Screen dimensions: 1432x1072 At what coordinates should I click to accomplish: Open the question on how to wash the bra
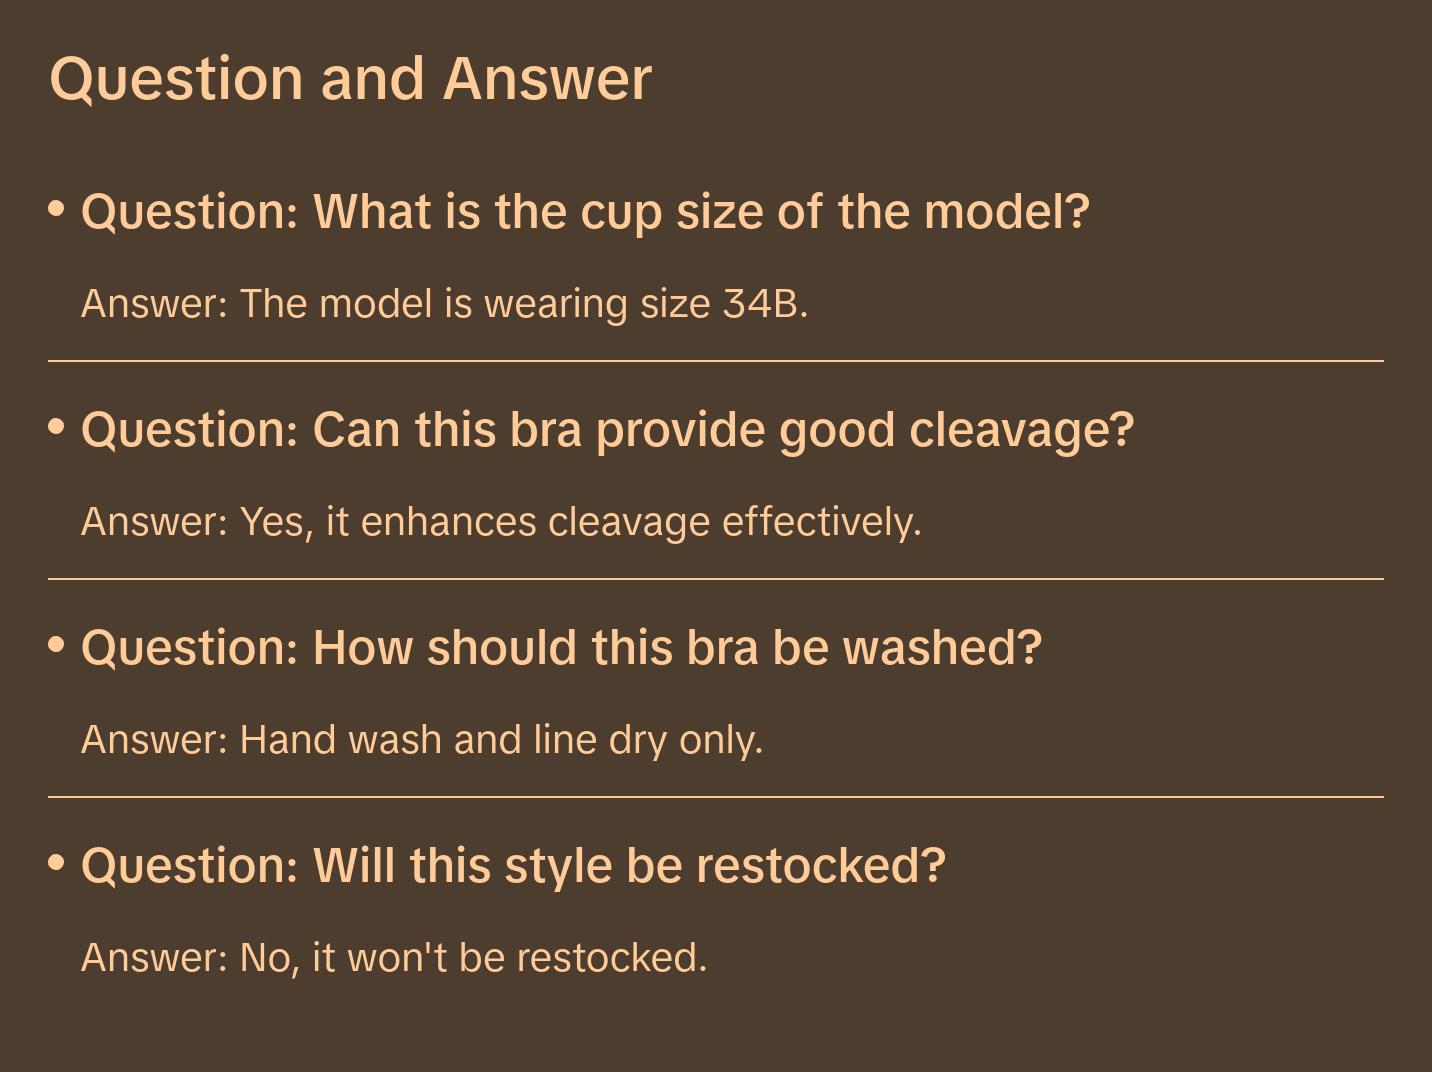561,648
